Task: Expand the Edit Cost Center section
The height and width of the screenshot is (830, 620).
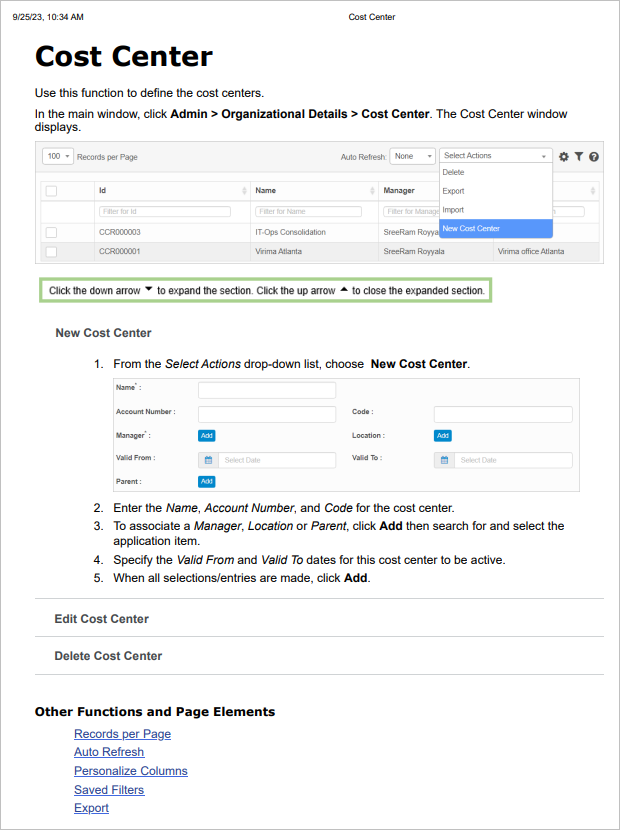Action: pyautogui.click(x=101, y=619)
